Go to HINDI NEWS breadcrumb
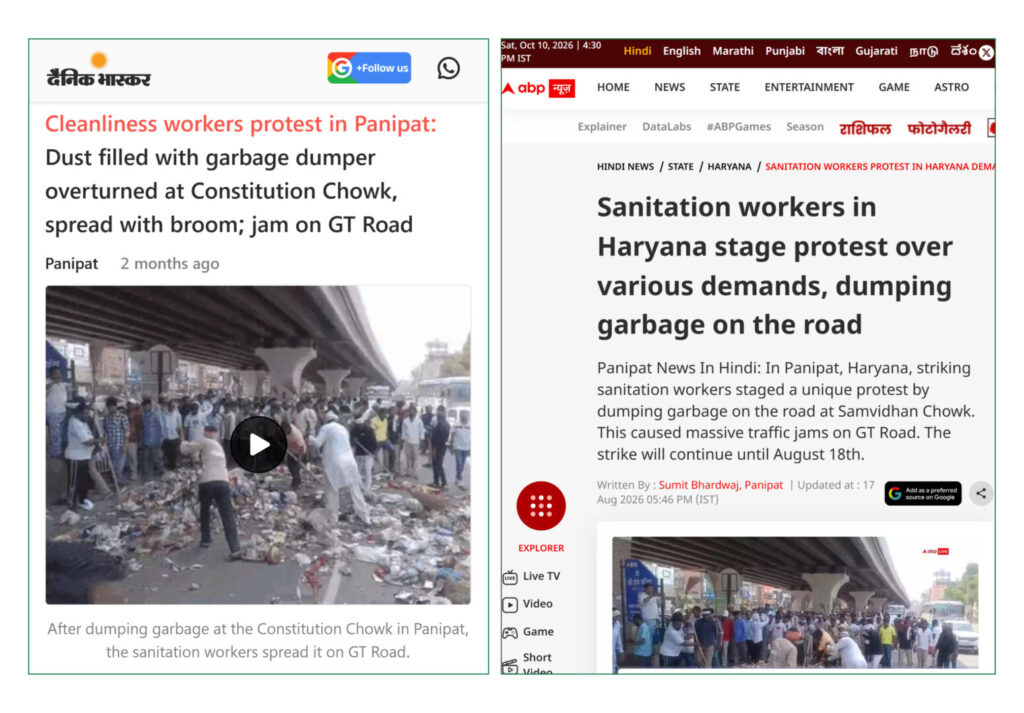The image size is (1024, 713). 625,166
